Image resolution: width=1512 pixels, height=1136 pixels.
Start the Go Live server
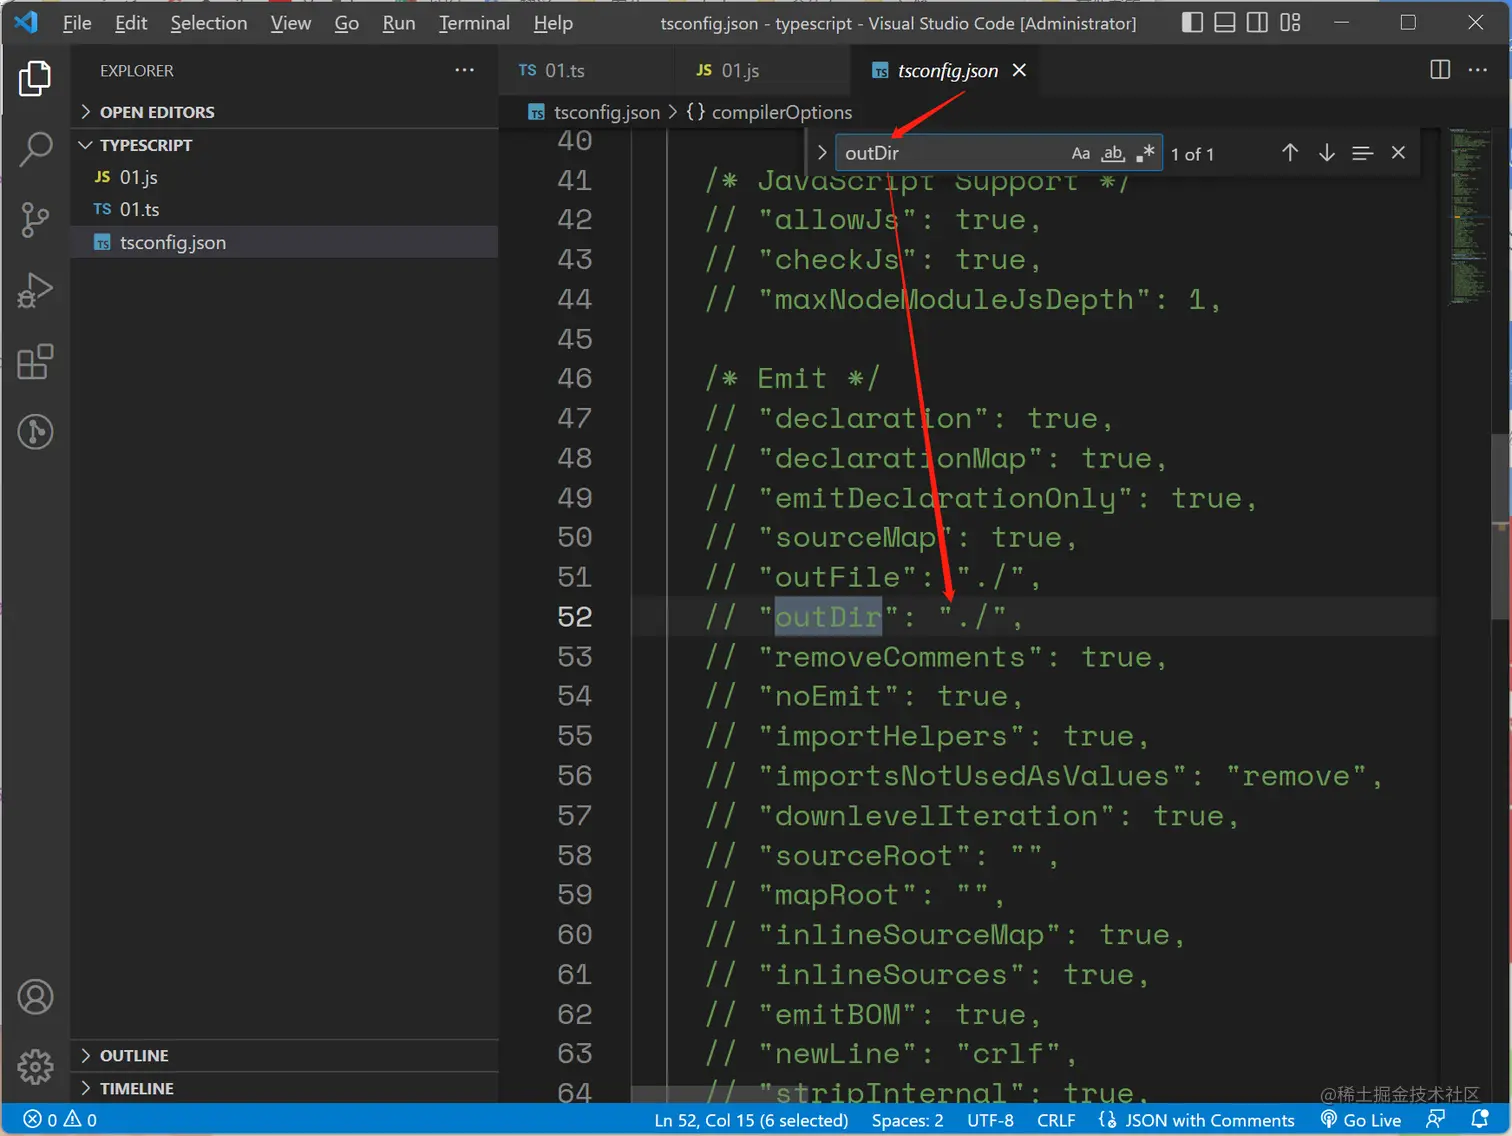[x=1360, y=1120]
